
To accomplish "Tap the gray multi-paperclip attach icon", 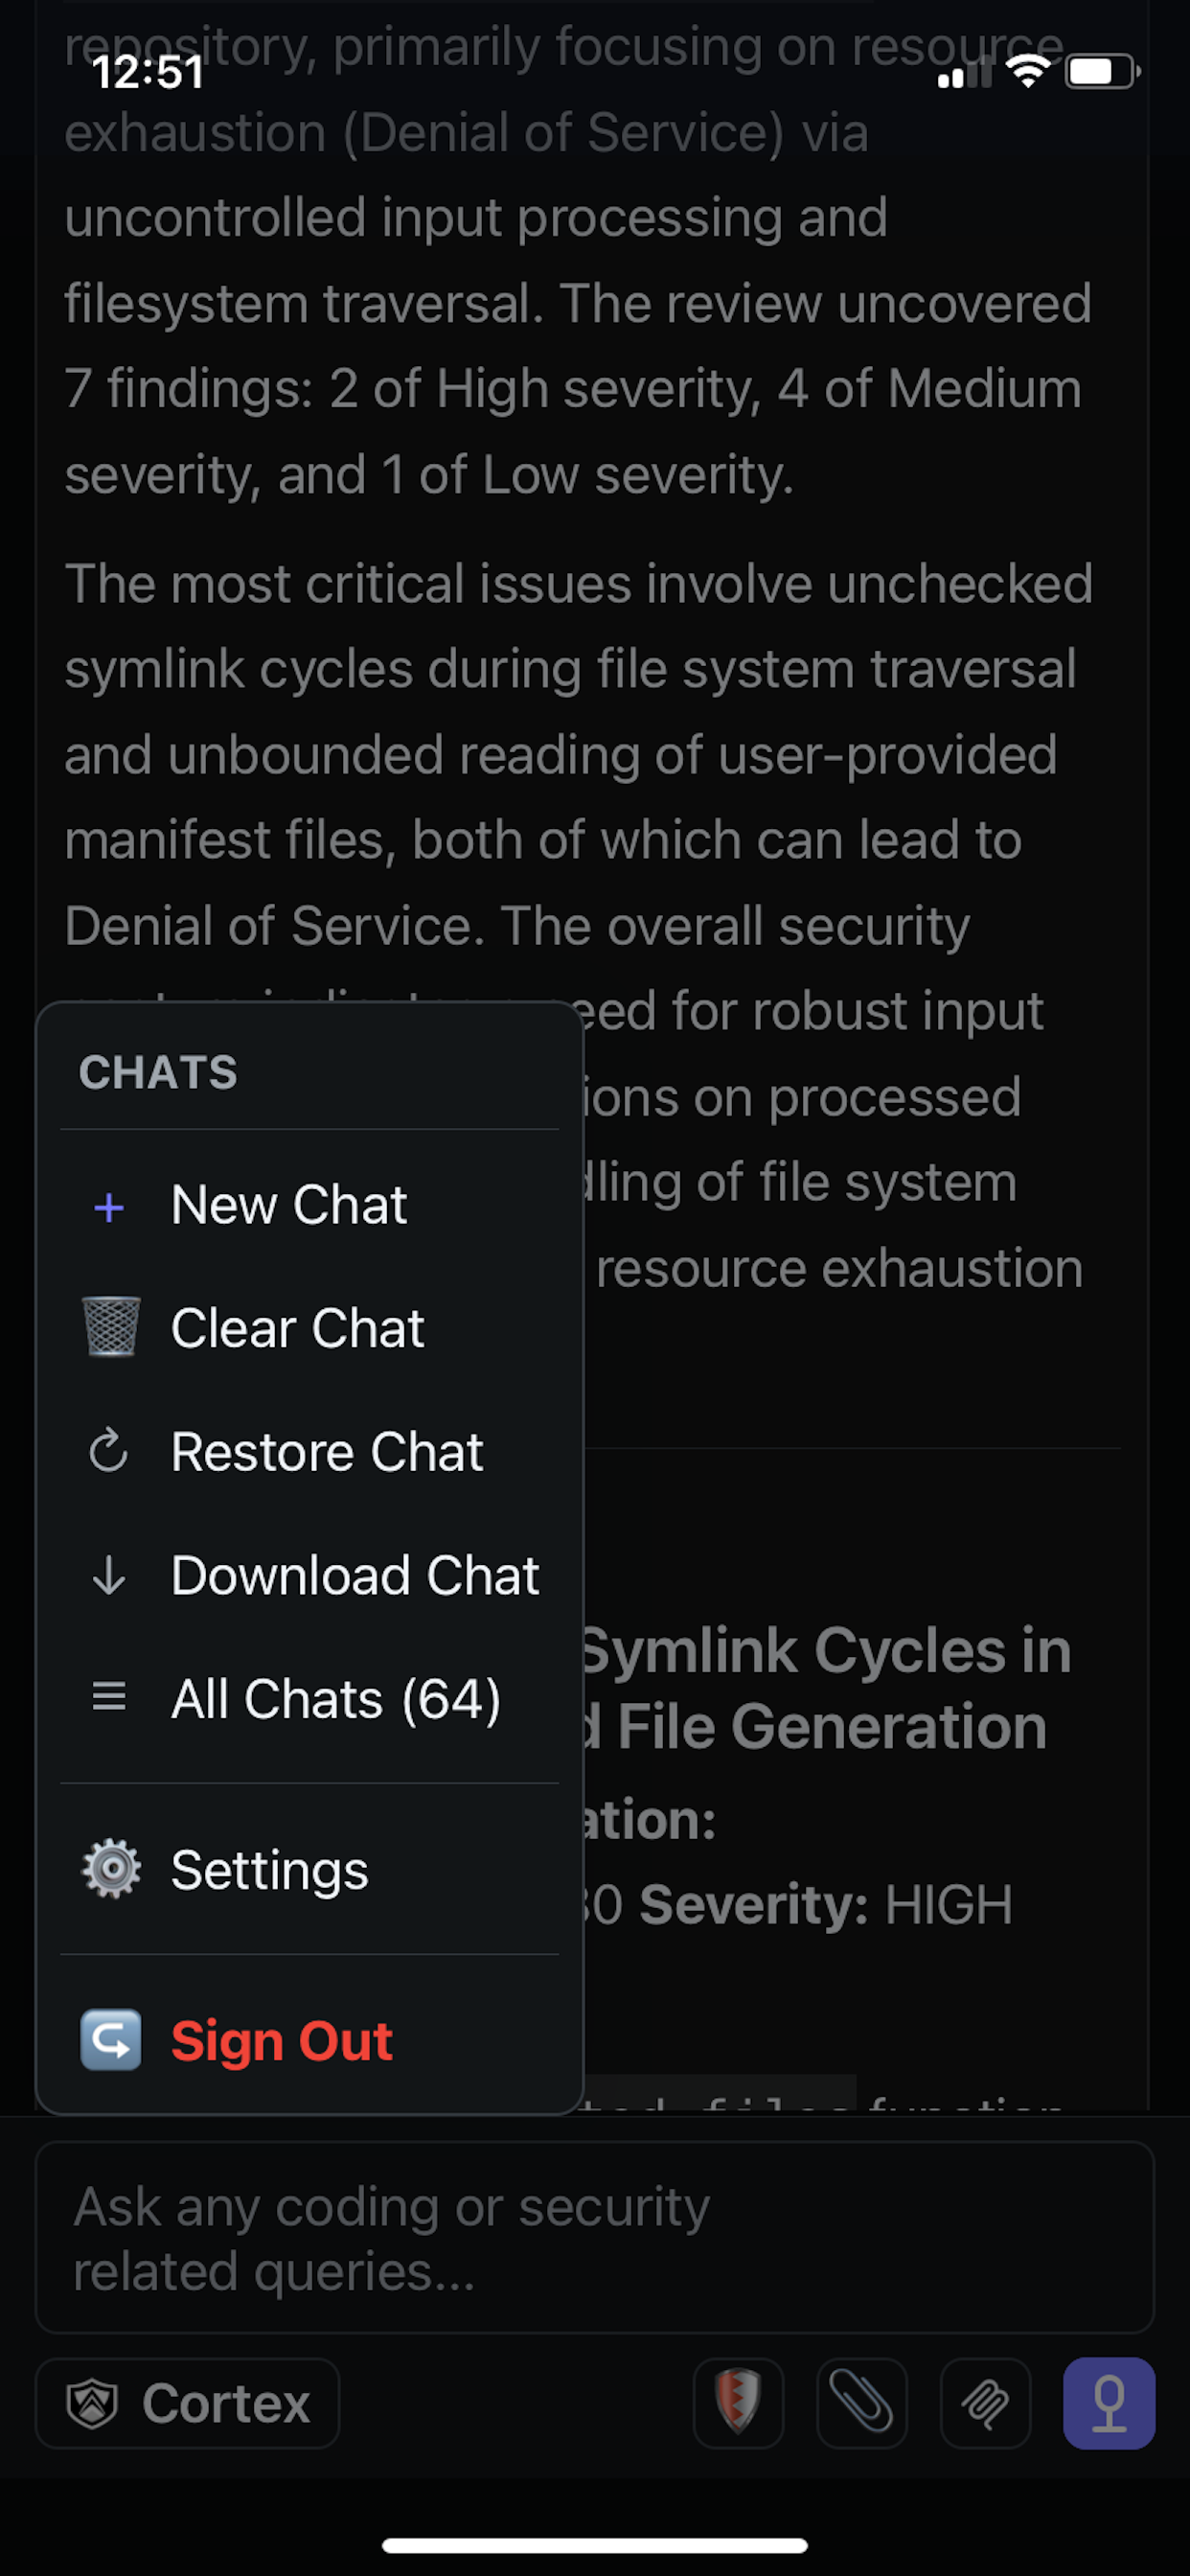I will (x=985, y=2403).
